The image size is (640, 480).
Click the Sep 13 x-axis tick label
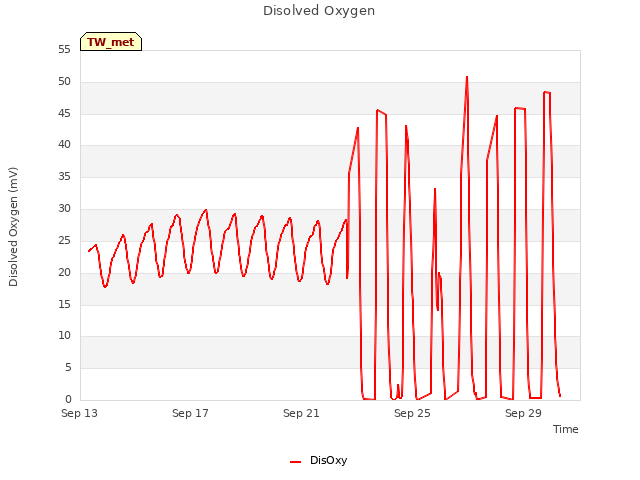(79, 413)
